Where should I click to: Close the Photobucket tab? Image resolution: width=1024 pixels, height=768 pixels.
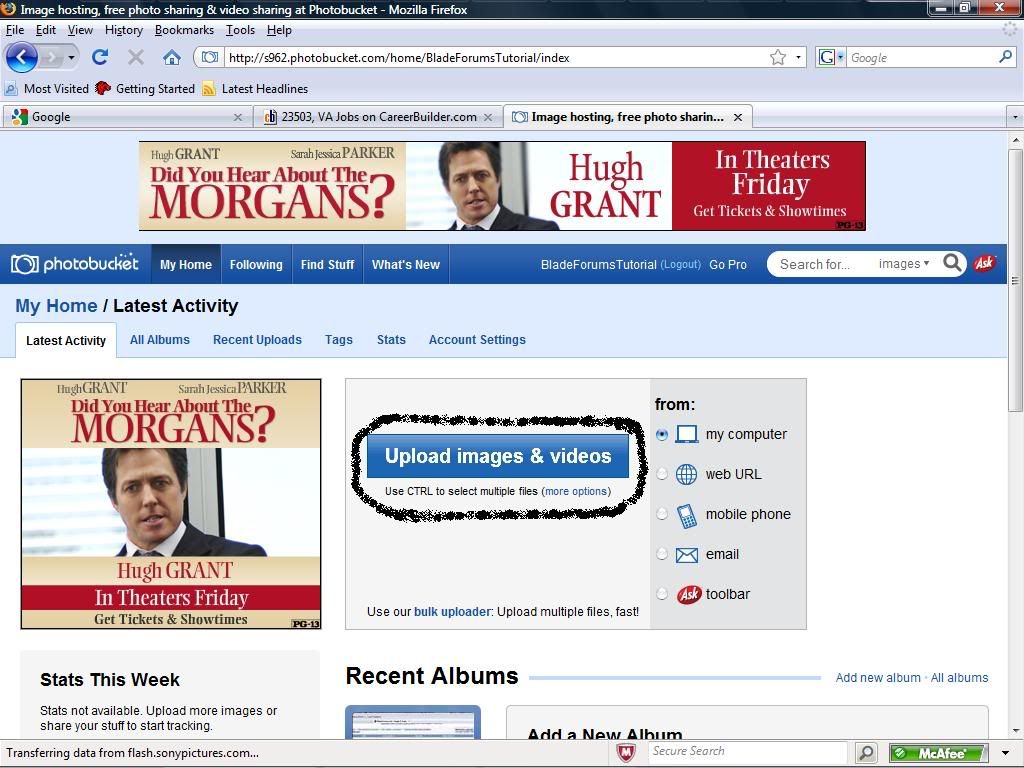[x=738, y=118]
